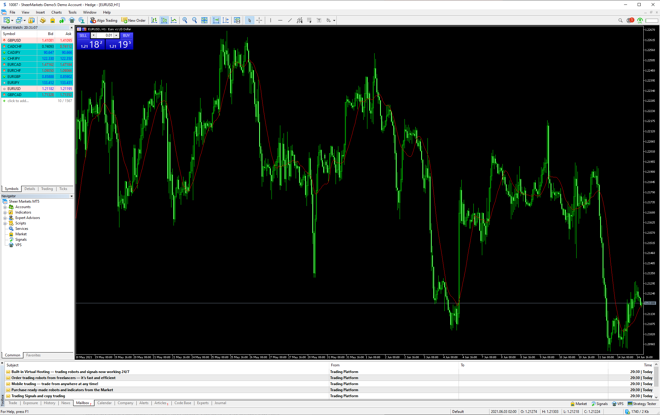Draw a horizontal line
Screen dimensions: 660x415
(280, 20)
